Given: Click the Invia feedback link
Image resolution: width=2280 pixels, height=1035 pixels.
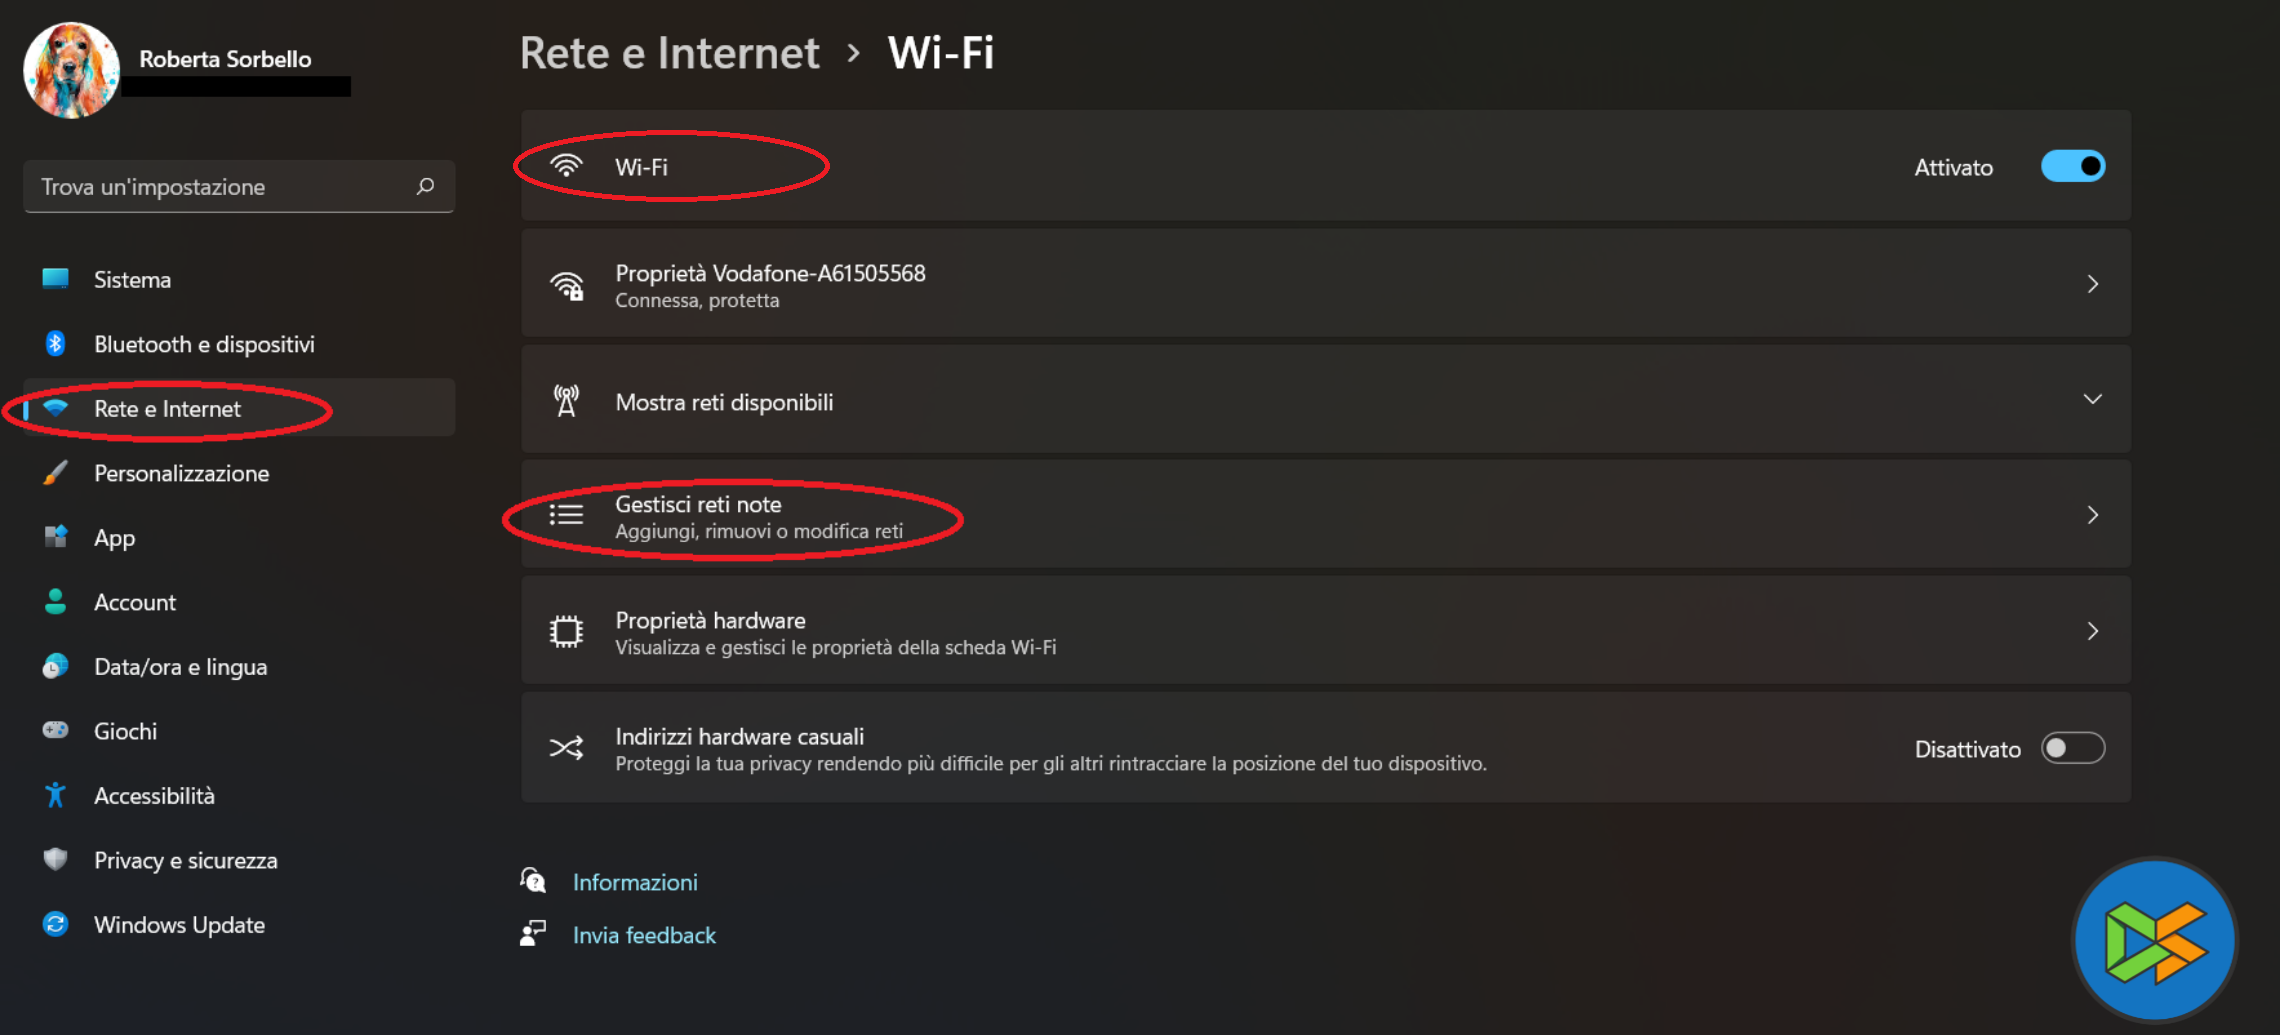Looking at the screenshot, I should [644, 935].
